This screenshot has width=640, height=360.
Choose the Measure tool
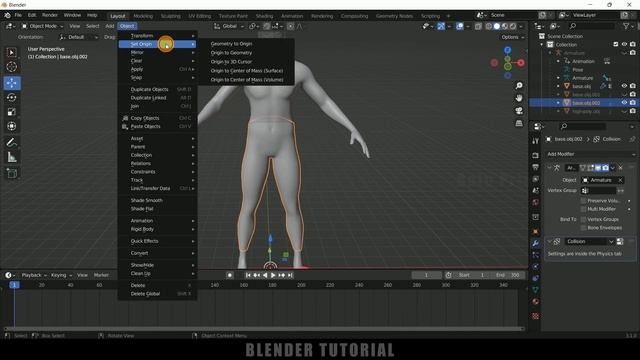pyautogui.click(x=11, y=157)
